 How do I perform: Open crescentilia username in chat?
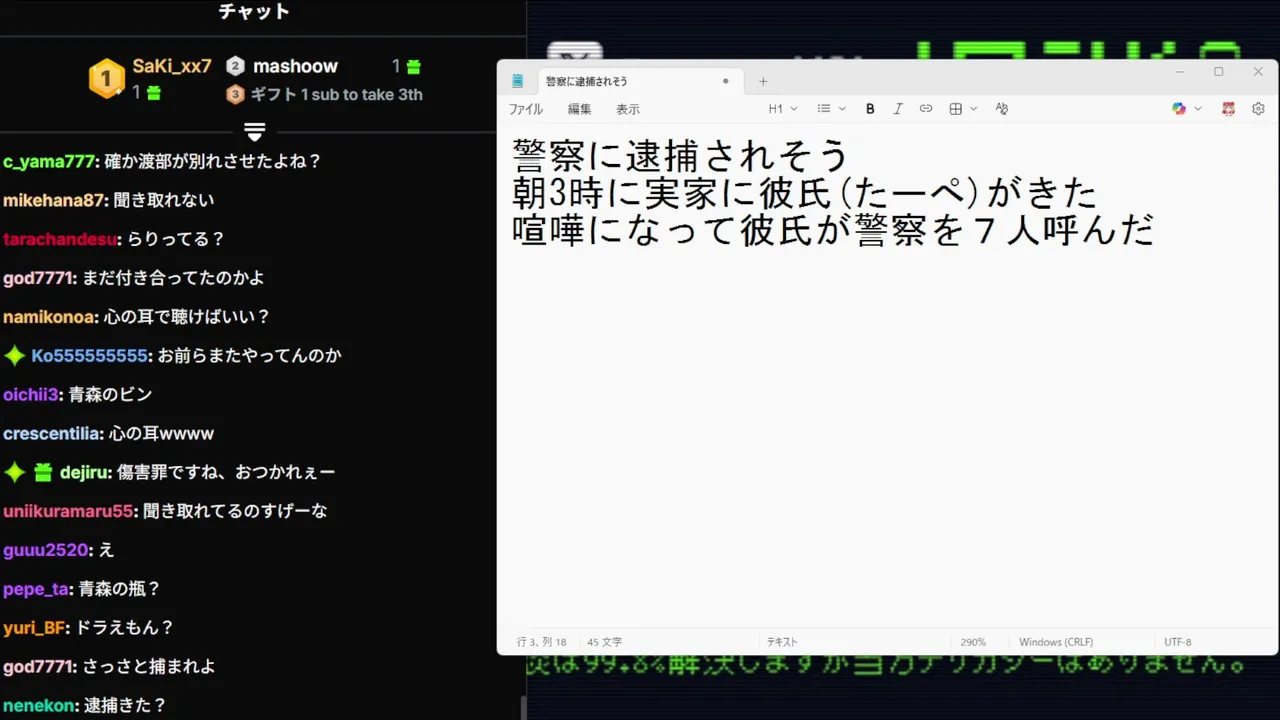(x=51, y=434)
